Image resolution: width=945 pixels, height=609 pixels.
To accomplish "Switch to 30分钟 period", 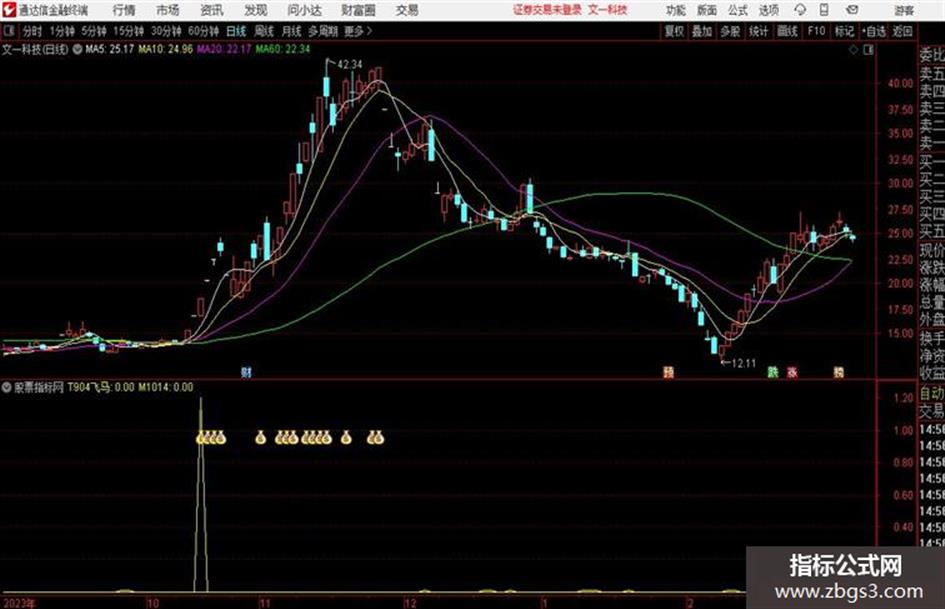I will pos(166,31).
